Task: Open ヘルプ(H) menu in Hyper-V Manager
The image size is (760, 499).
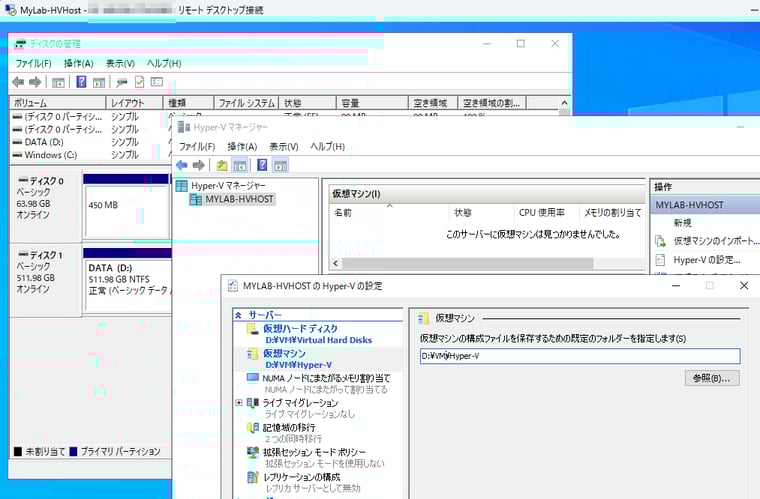Action: (328, 146)
